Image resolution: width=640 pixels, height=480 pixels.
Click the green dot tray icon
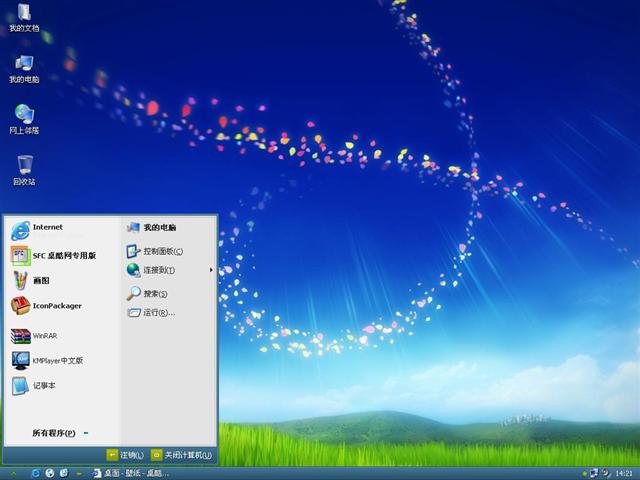[584, 474]
